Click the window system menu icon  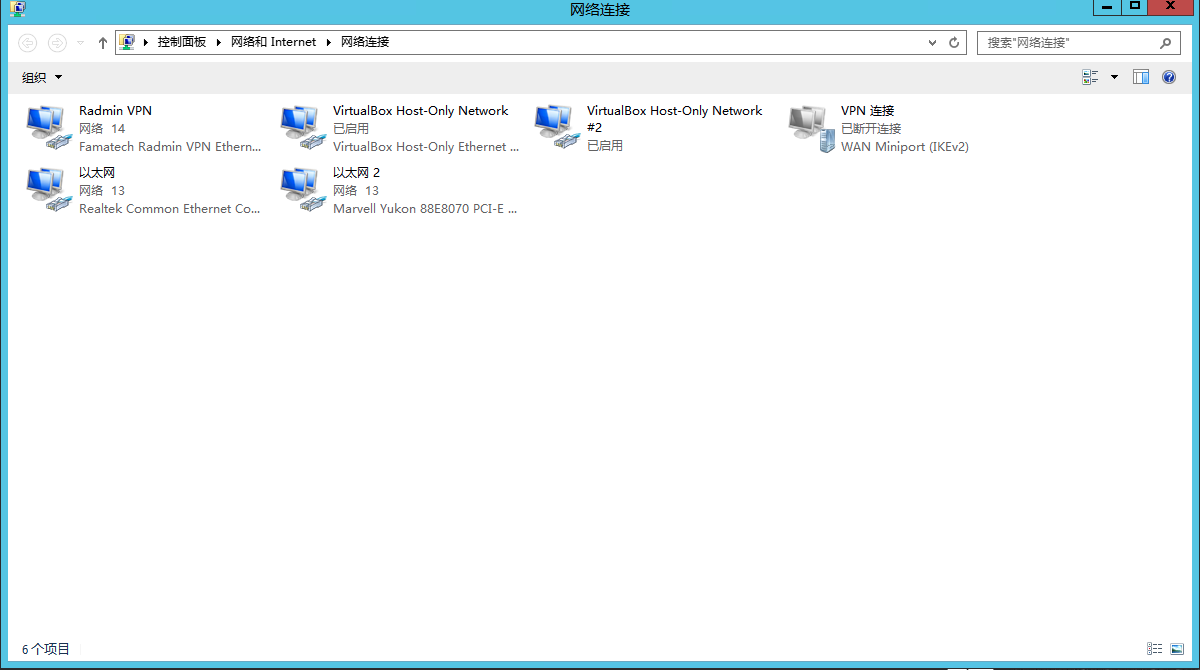[17, 9]
